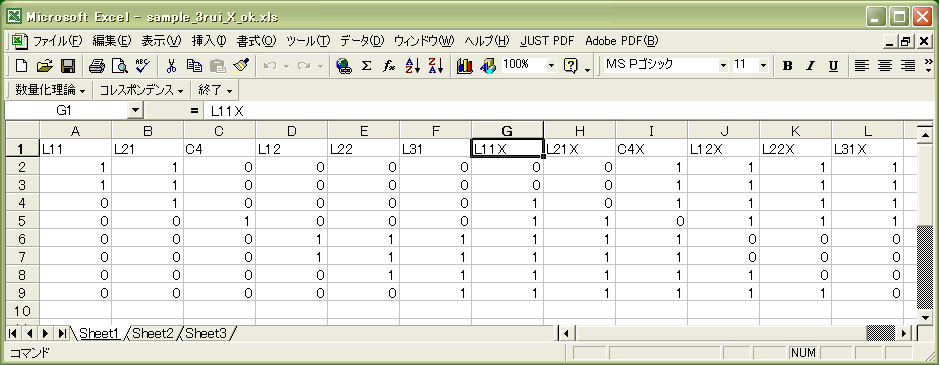Jump to the first sheet tab
The height and width of the screenshot is (365, 939).
(x=13, y=333)
